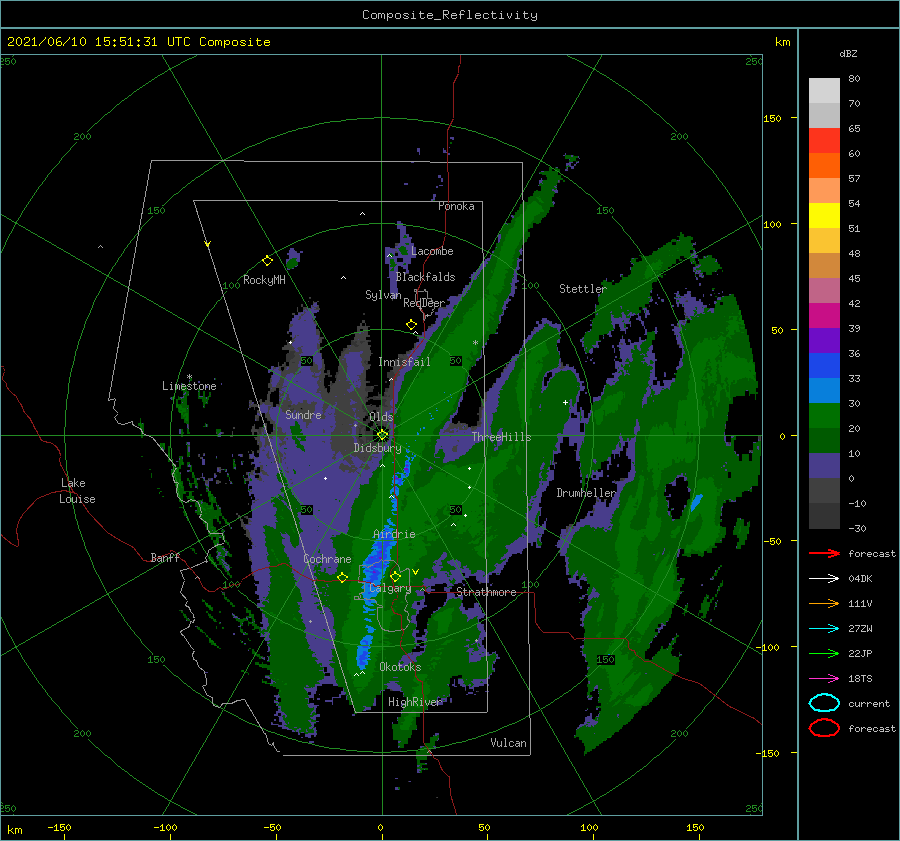
Task: Click the yellow diamond marker above Calgary label
Action: tap(395, 576)
